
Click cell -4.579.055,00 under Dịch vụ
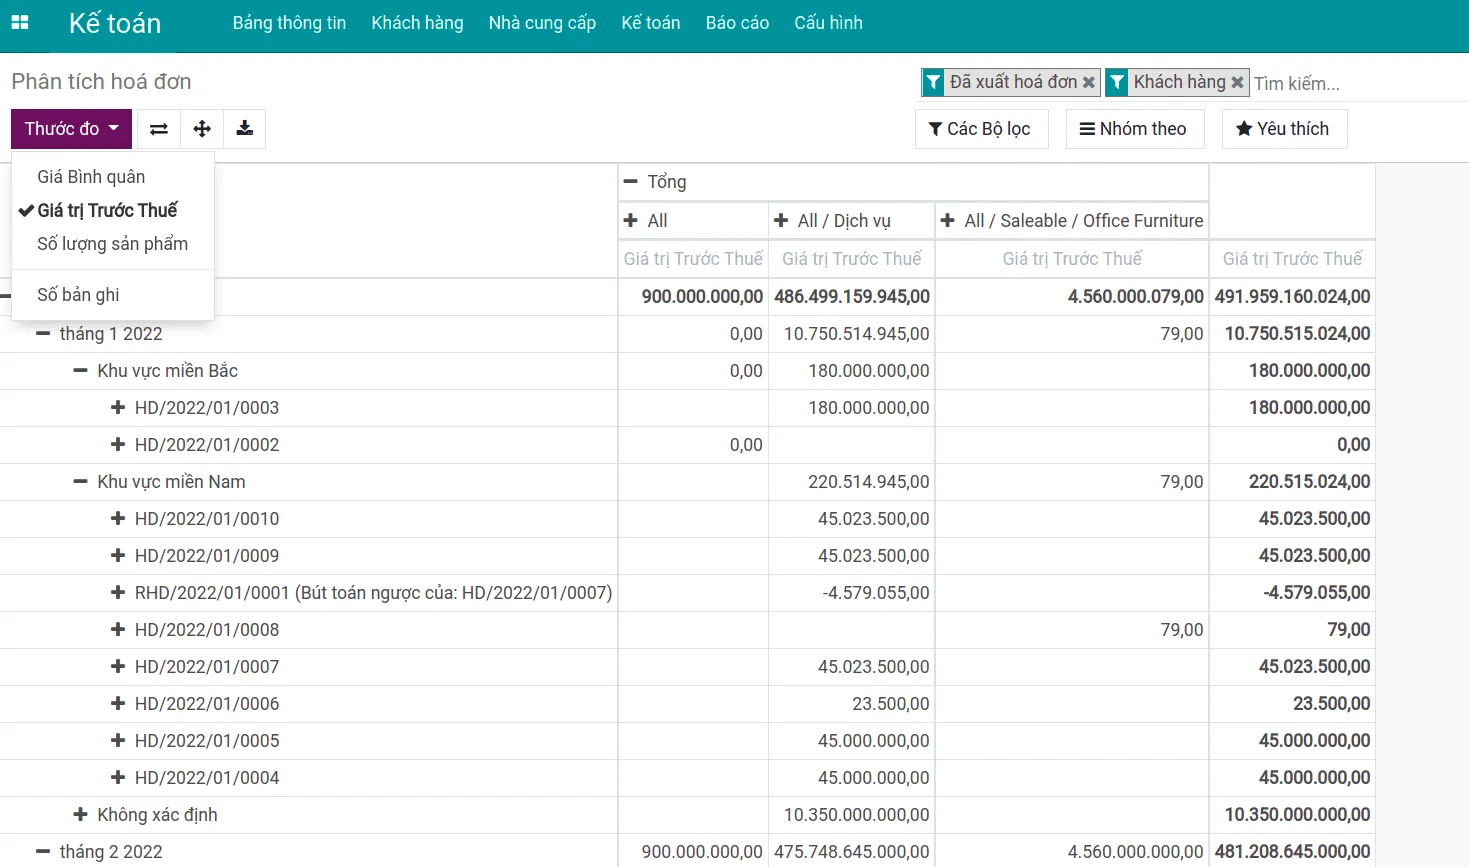coord(851,593)
